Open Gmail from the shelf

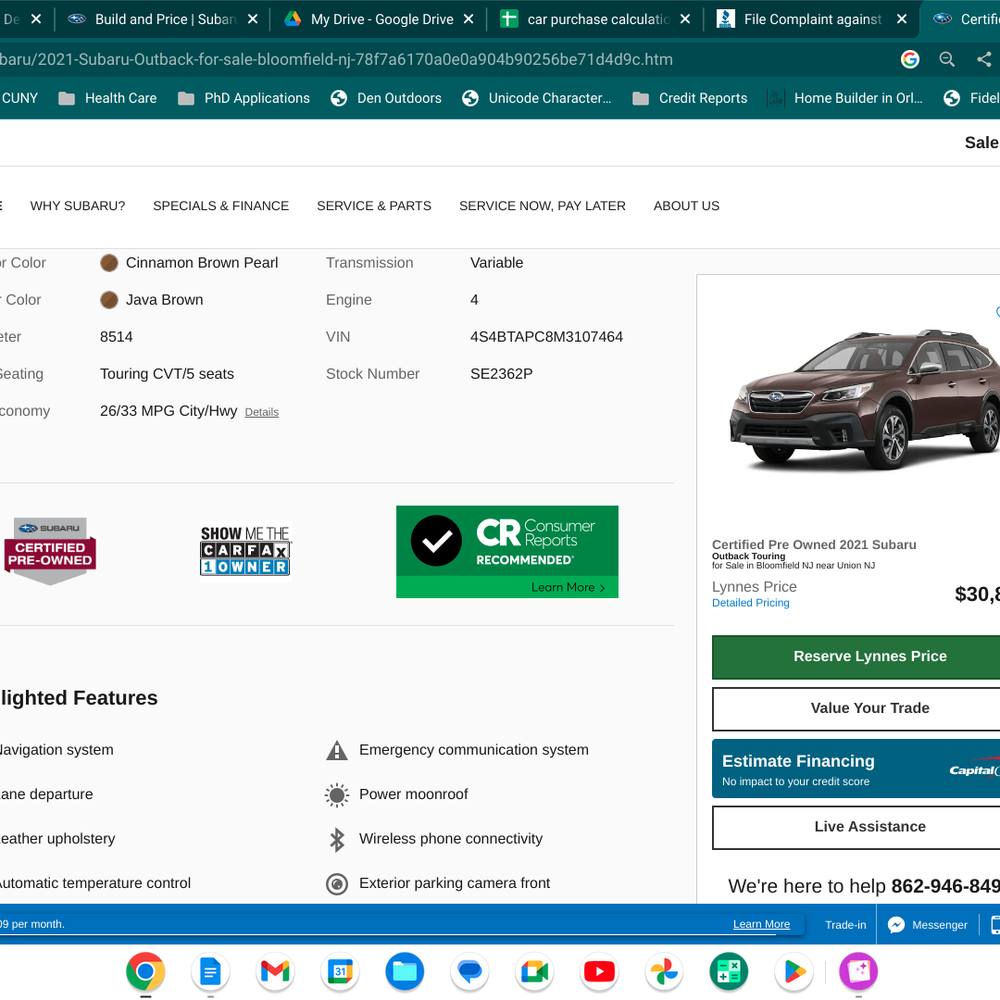(x=275, y=971)
